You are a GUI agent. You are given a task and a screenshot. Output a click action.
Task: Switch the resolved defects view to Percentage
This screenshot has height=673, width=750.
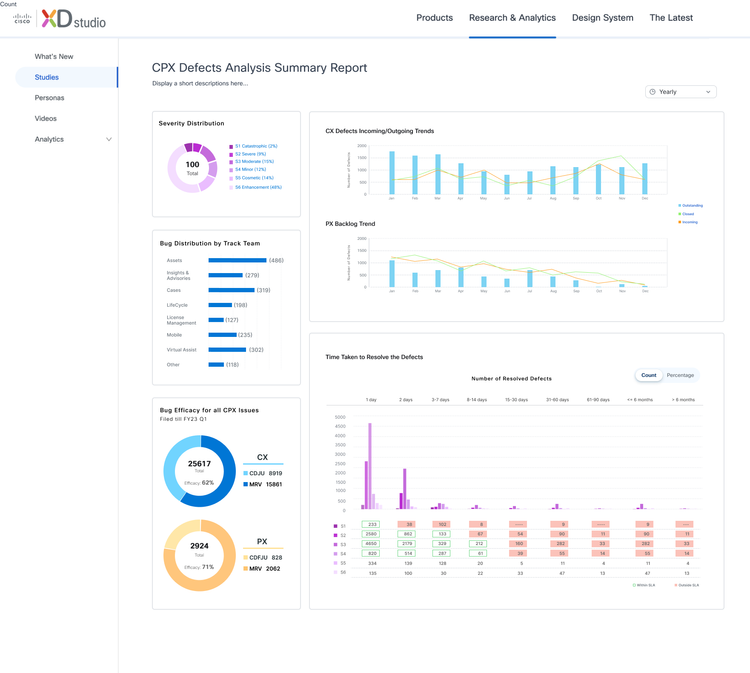(x=680, y=375)
